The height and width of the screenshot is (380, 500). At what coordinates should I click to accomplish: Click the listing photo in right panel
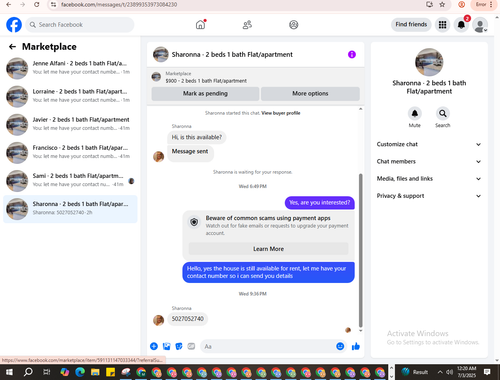point(429,62)
